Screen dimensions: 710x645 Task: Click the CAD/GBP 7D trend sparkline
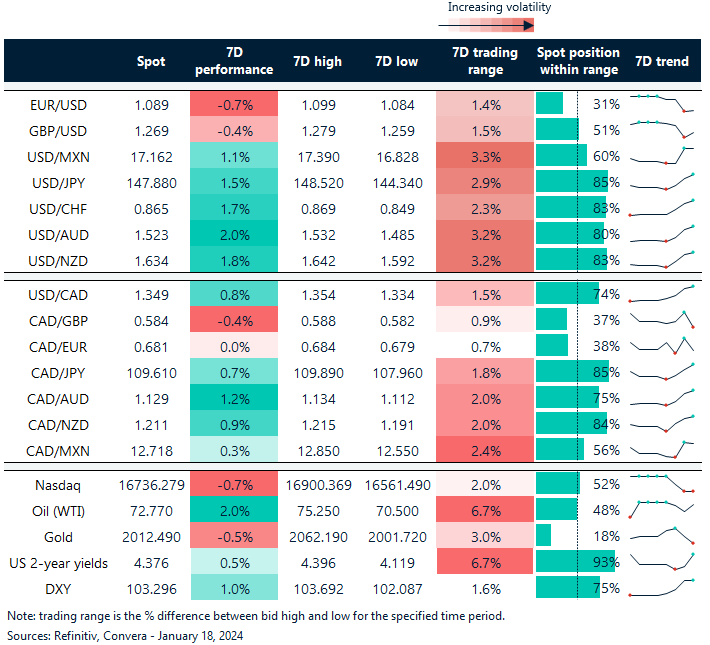point(661,320)
